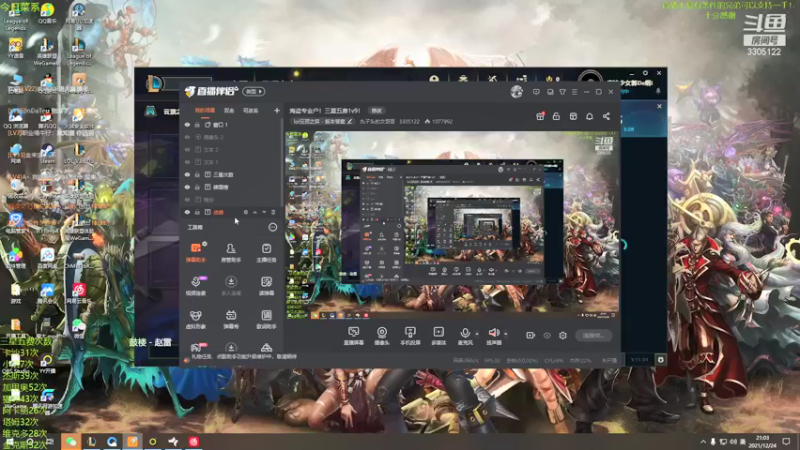Toggle visibility eye of 文本 1 source
This screenshot has height=450, width=800.
pos(187,162)
